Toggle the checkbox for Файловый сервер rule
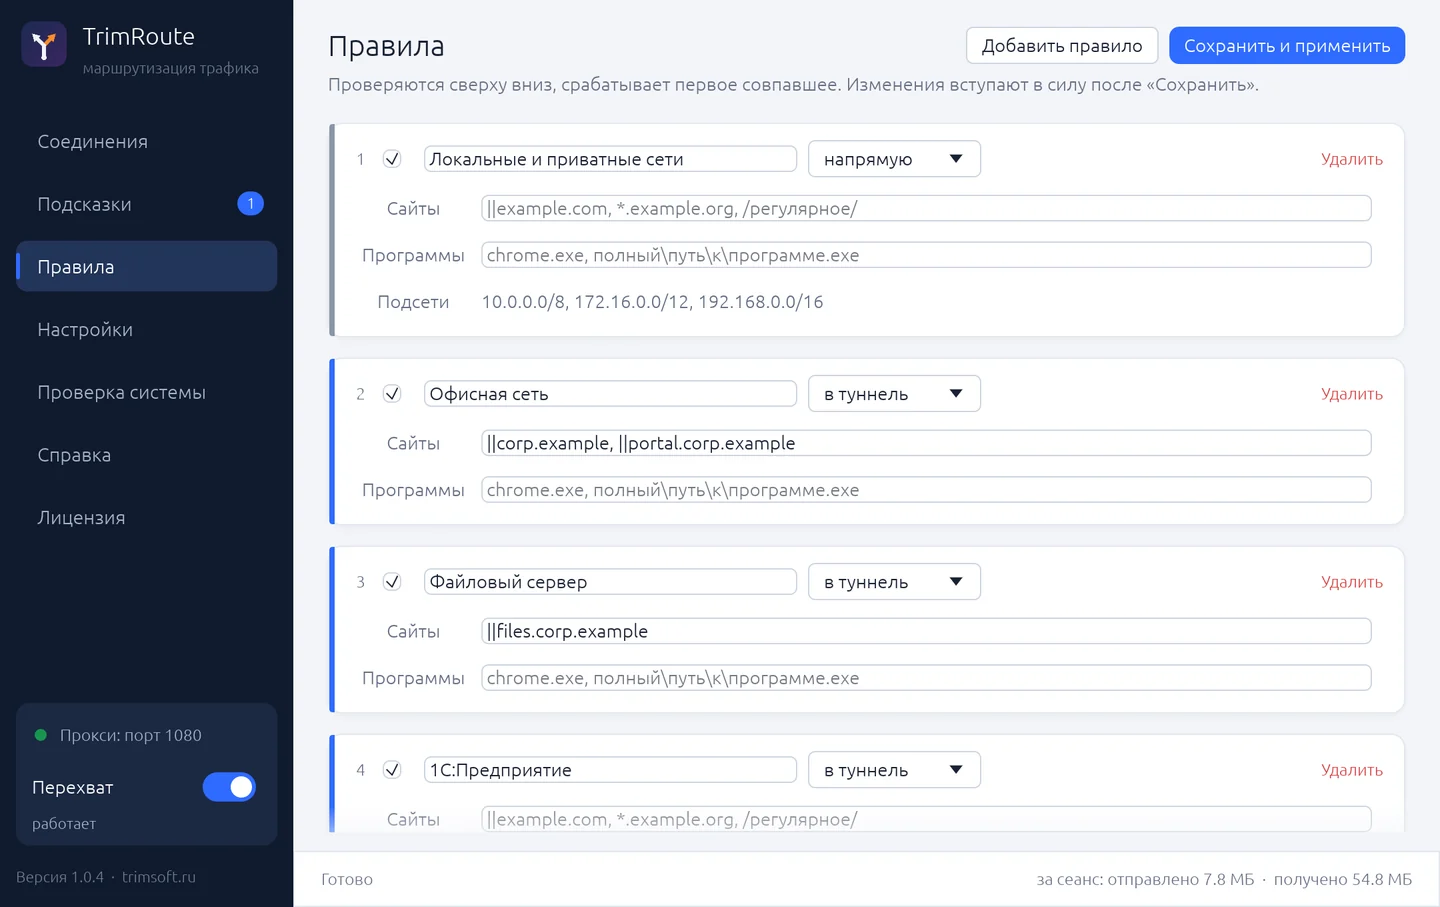 (x=392, y=582)
